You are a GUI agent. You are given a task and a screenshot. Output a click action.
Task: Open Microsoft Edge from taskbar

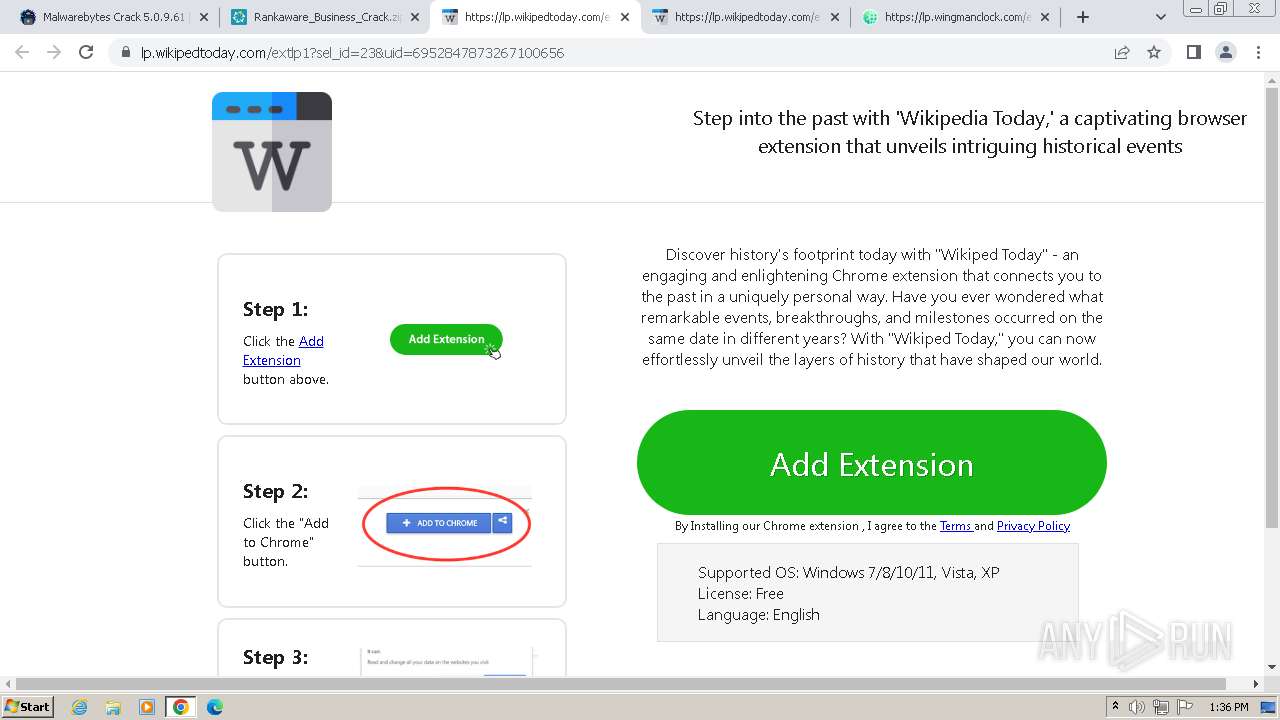click(214, 707)
